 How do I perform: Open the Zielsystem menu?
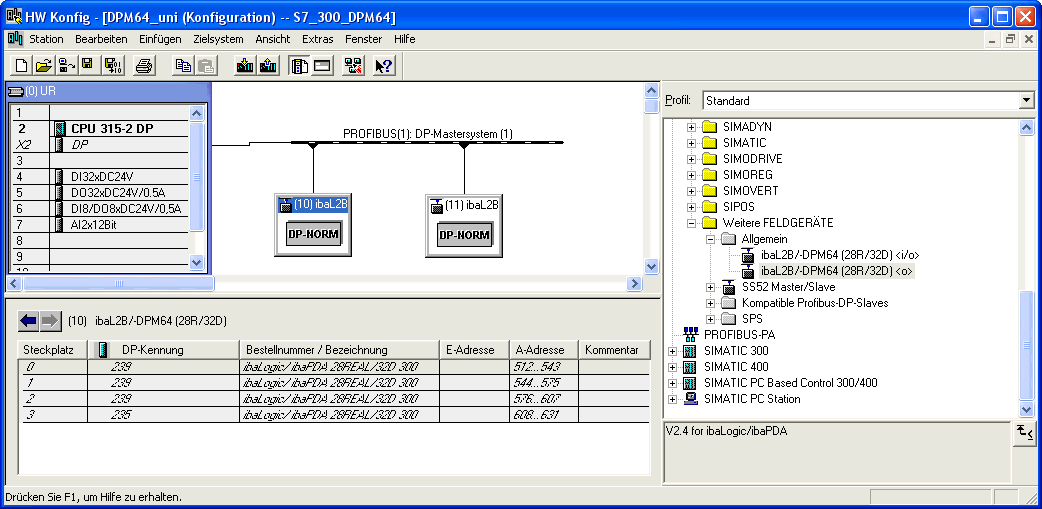pos(218,39)
